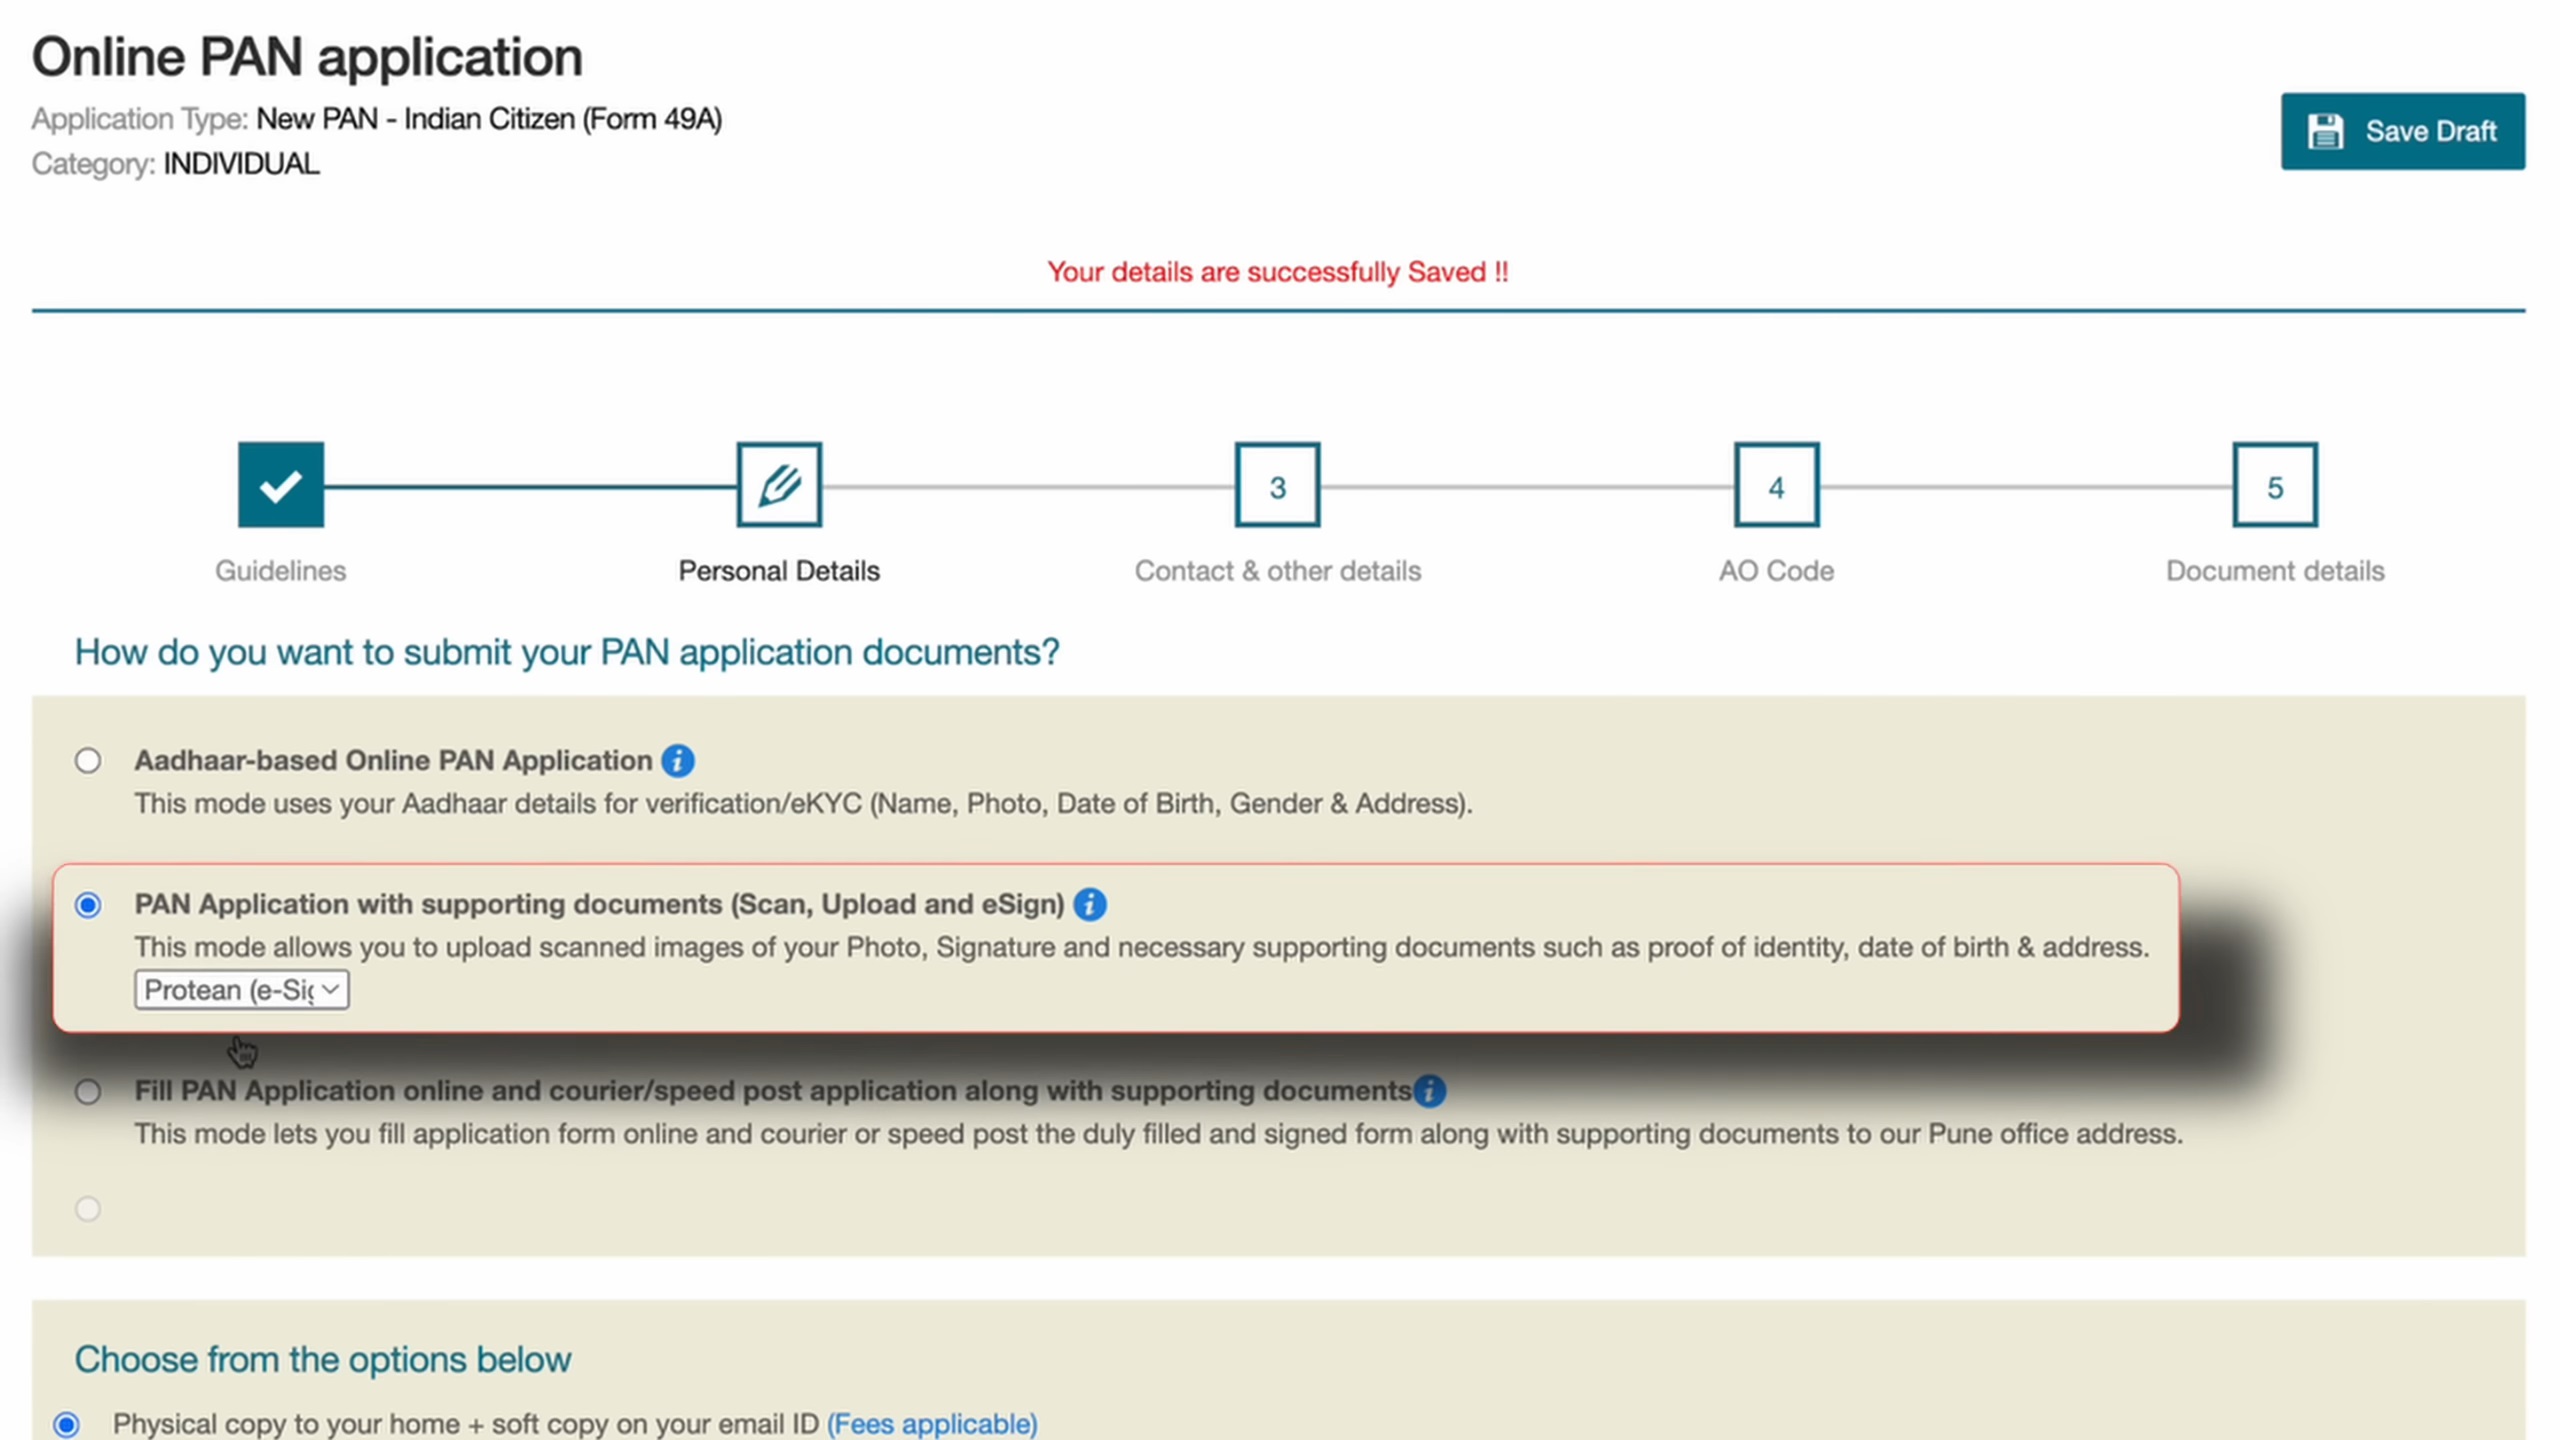2560x1440 pixels.
Task: Open the Fees applicable link
Action: [932, 1423]
